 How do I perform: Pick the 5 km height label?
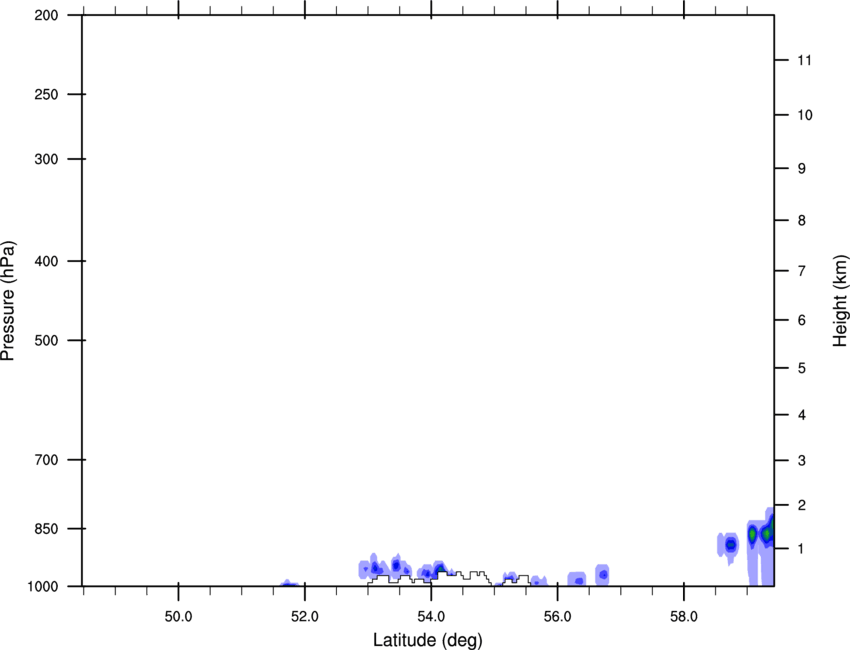tap(802, 369)
